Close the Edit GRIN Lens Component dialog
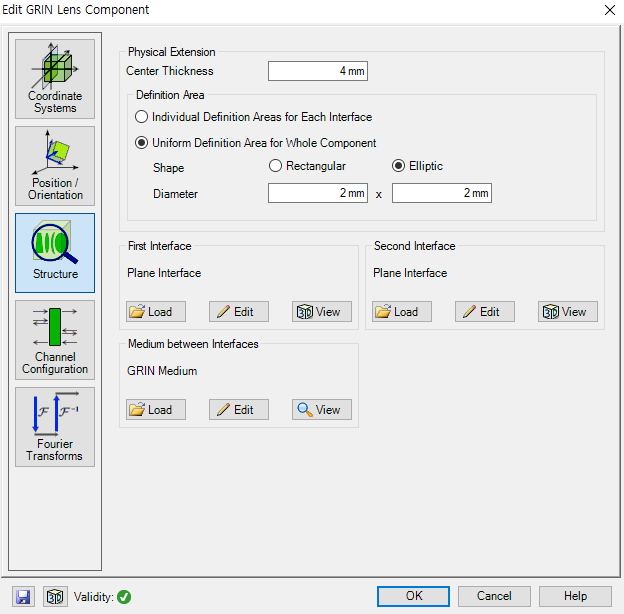Viewport: 624px width, 614px height. coord(610,10)
